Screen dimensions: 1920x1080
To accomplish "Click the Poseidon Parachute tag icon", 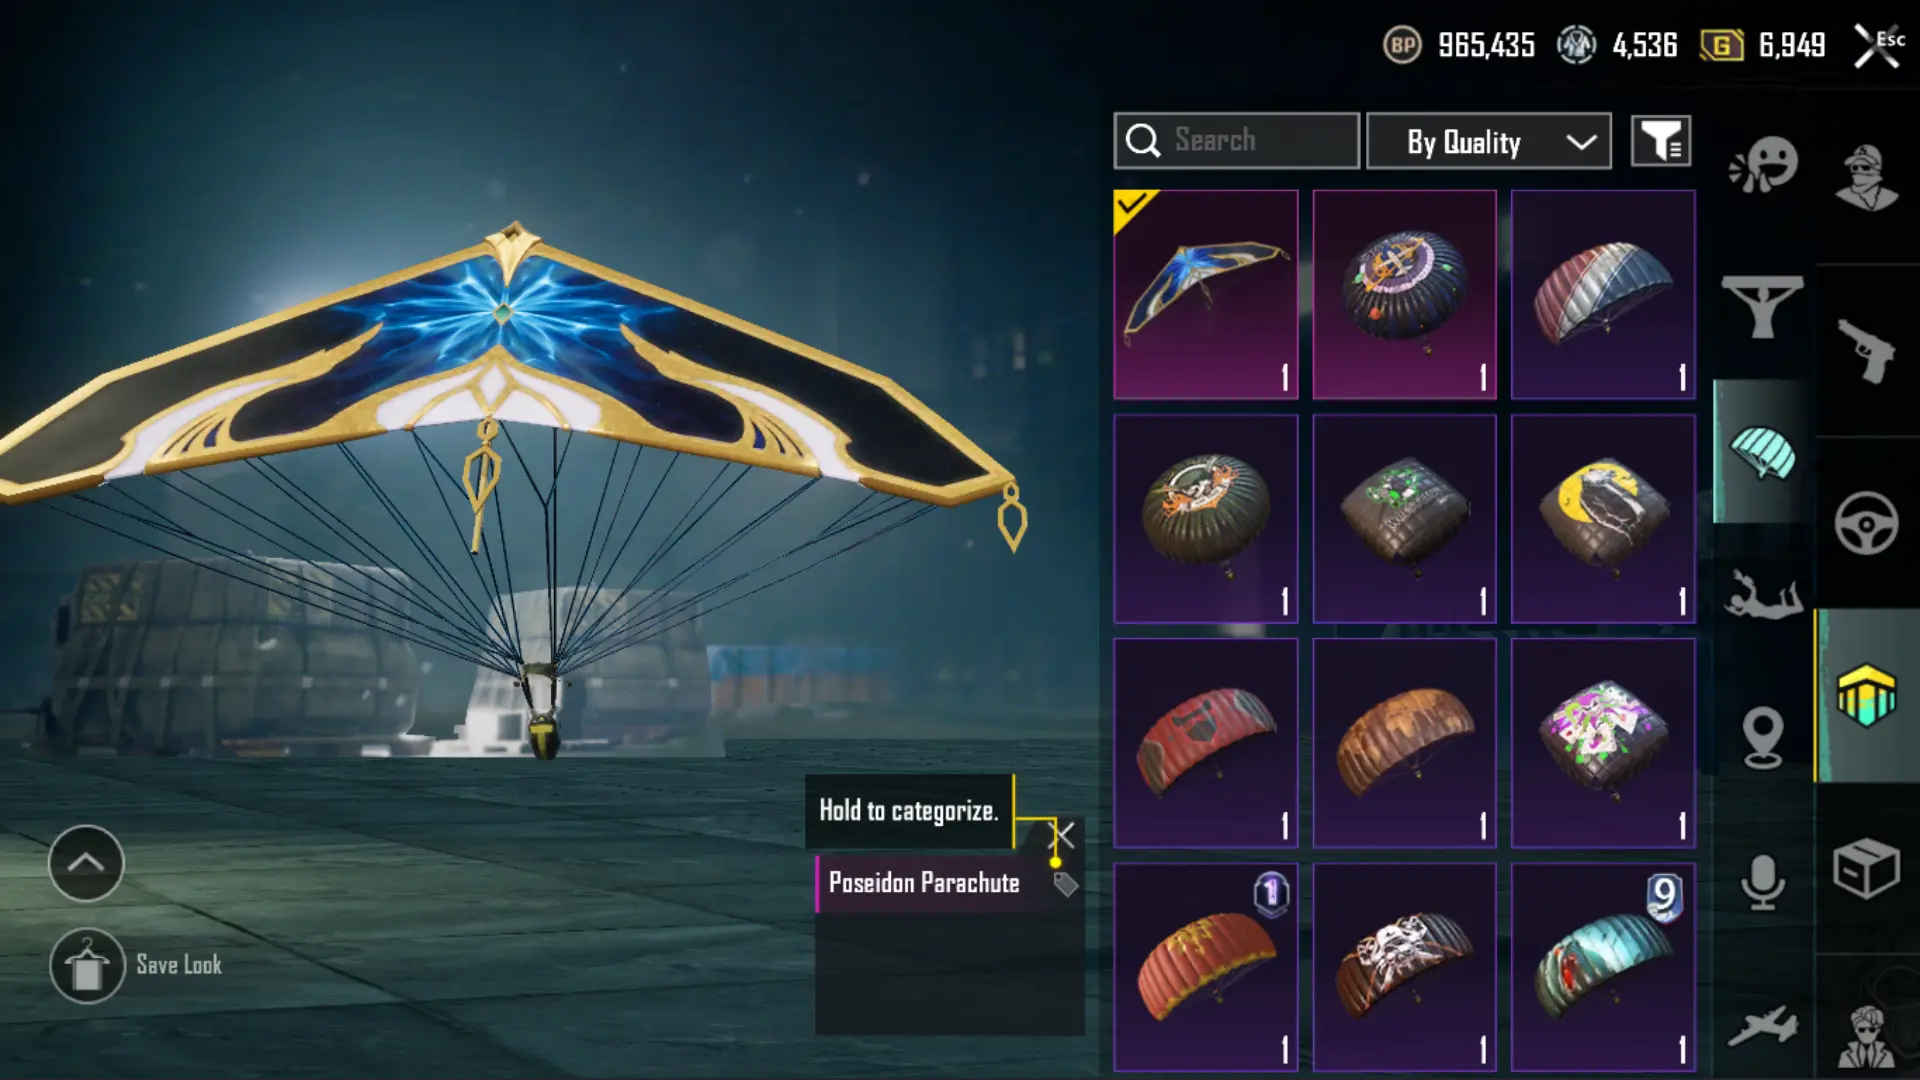I will (1065, 884).
